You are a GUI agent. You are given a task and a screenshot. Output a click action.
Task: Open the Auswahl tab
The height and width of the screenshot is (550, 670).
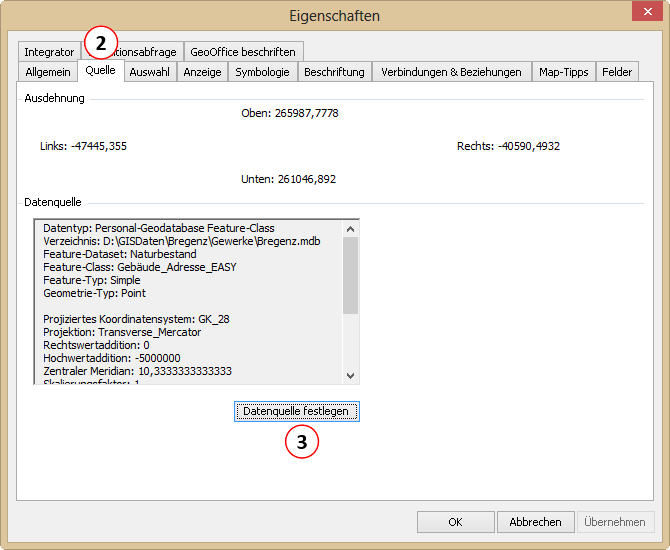coord(150,72)
